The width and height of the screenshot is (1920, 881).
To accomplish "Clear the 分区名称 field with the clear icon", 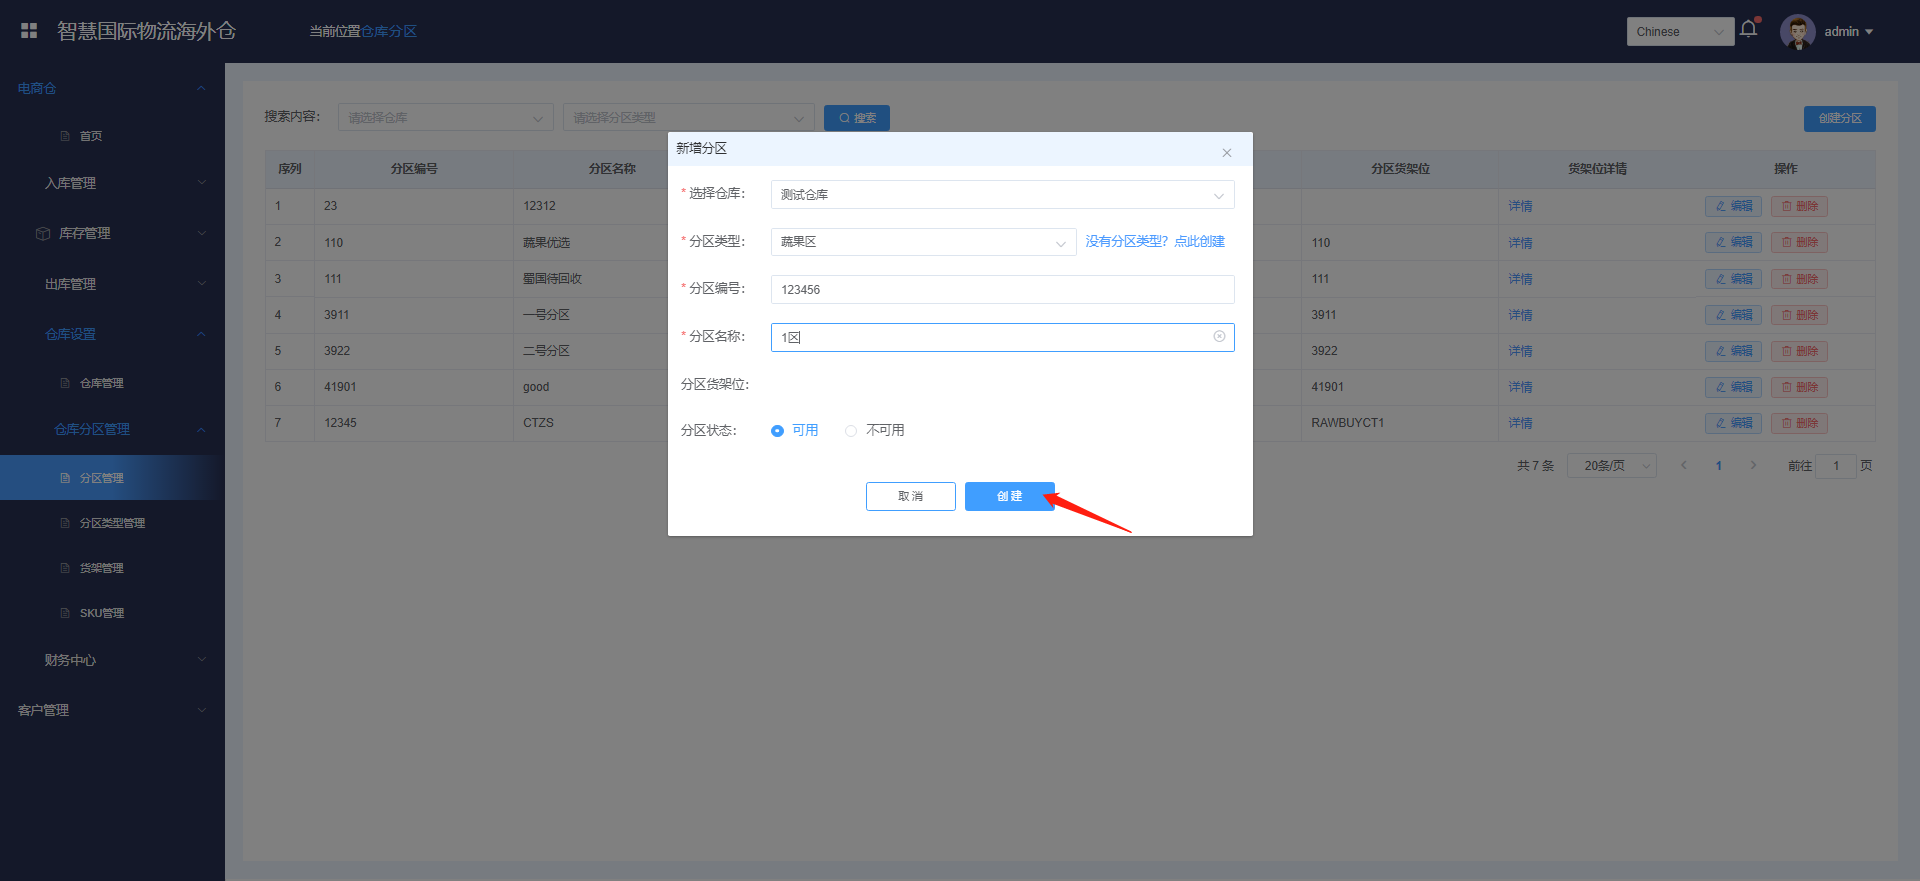I will [x=1219, y=337].
